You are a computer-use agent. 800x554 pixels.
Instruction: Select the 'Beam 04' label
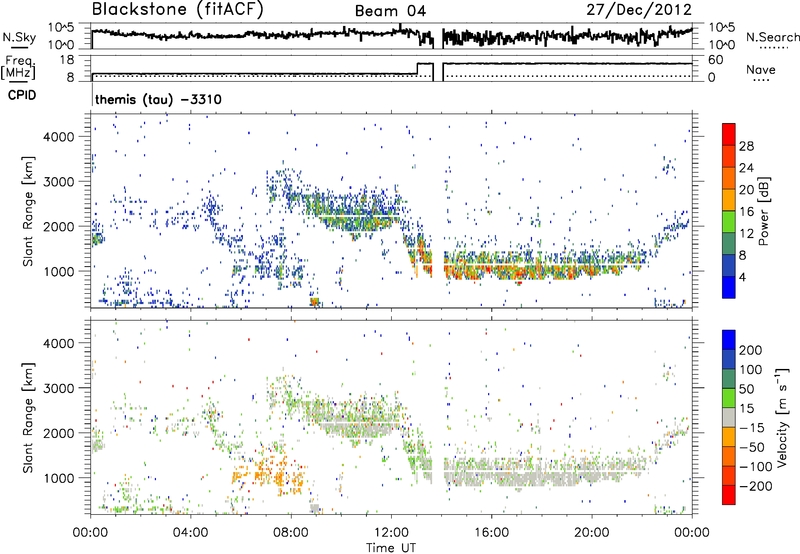click(x=390, y=11)
